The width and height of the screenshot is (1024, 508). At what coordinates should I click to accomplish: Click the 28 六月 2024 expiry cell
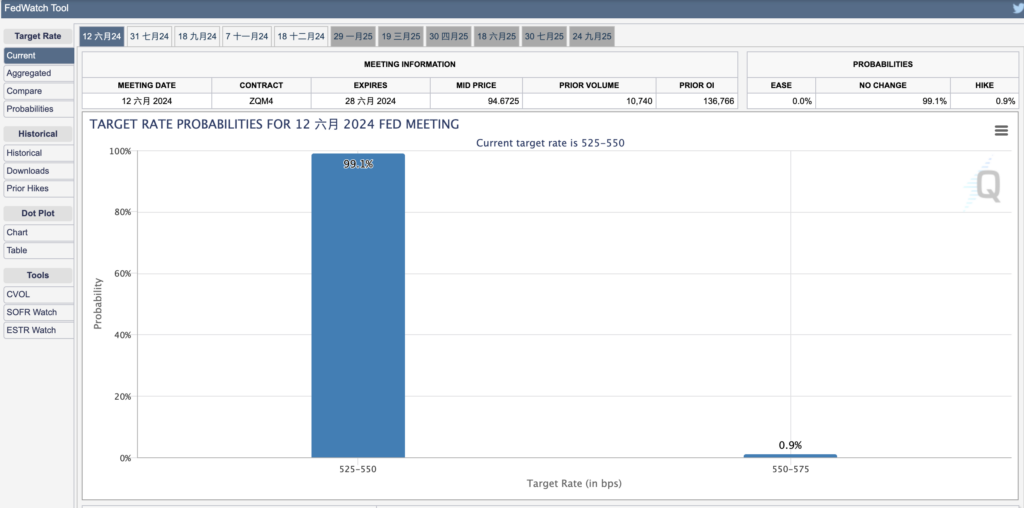370,101
